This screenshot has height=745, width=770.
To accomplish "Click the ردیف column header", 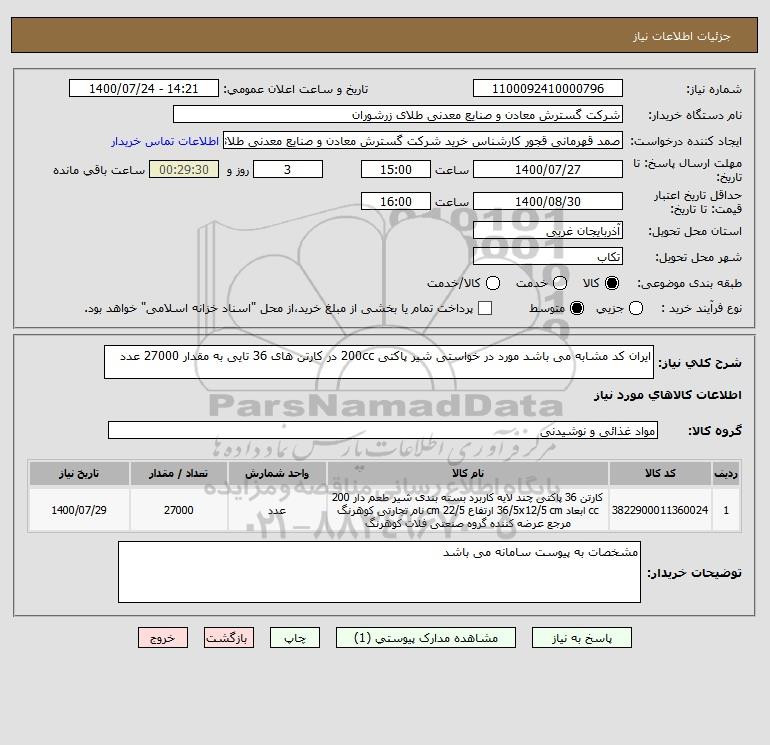I will 726,473.
